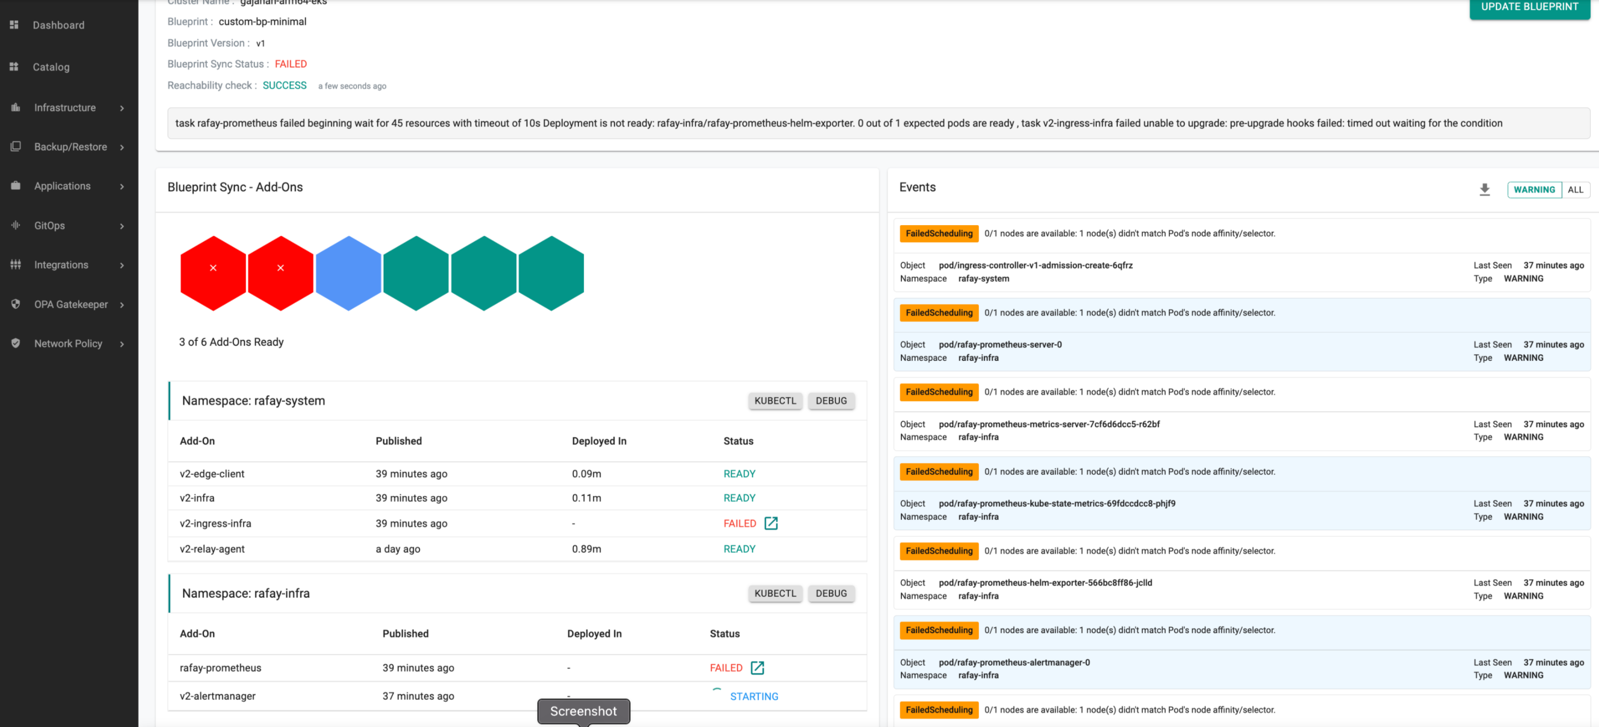Open the Infrastructure menu item
This screenshot has width=1599, height=727.
click(x=65, y=107)
